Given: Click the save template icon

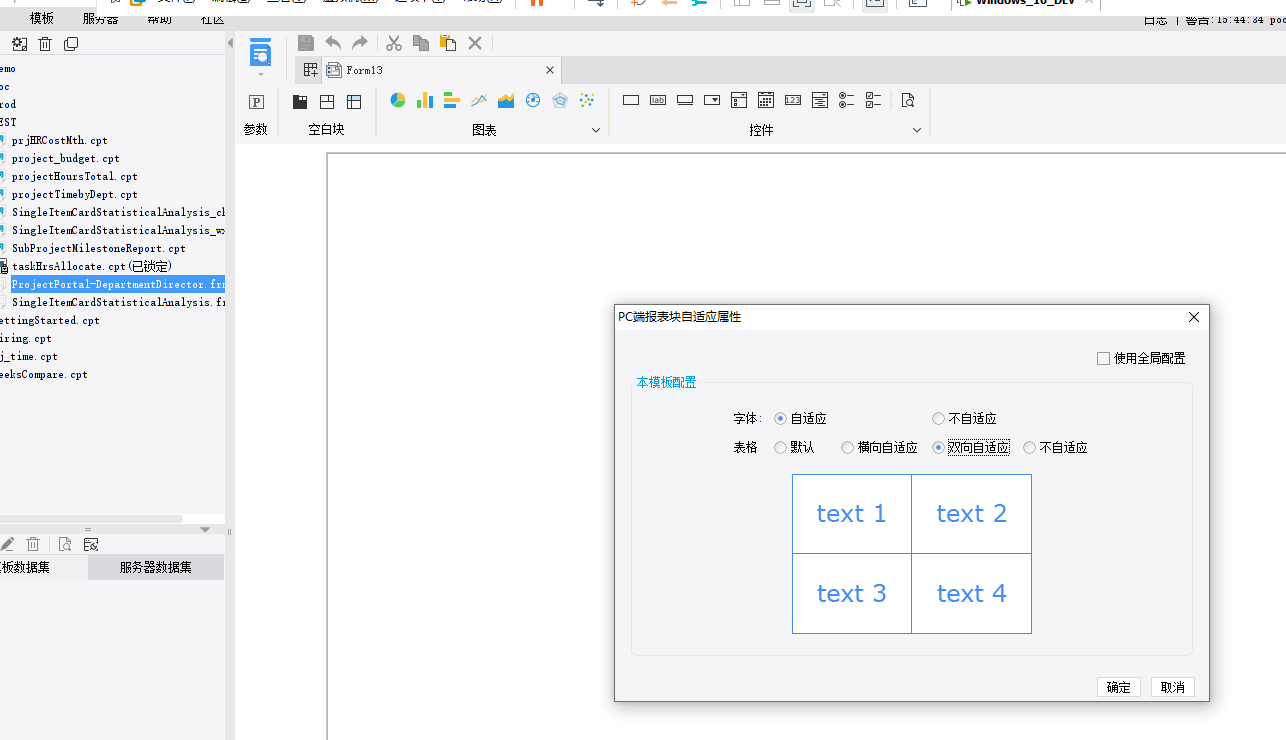Looking at the screenshot, I should click(x=306, y=43).
